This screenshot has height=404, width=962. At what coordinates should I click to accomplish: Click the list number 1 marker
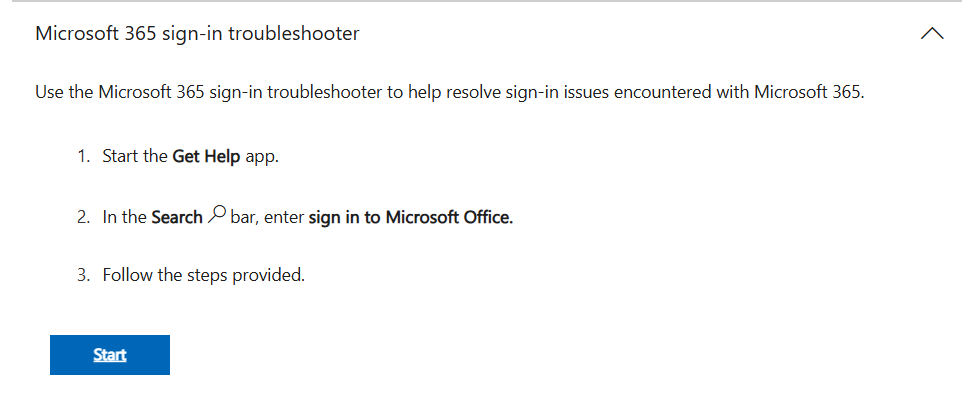coord(83,158)
